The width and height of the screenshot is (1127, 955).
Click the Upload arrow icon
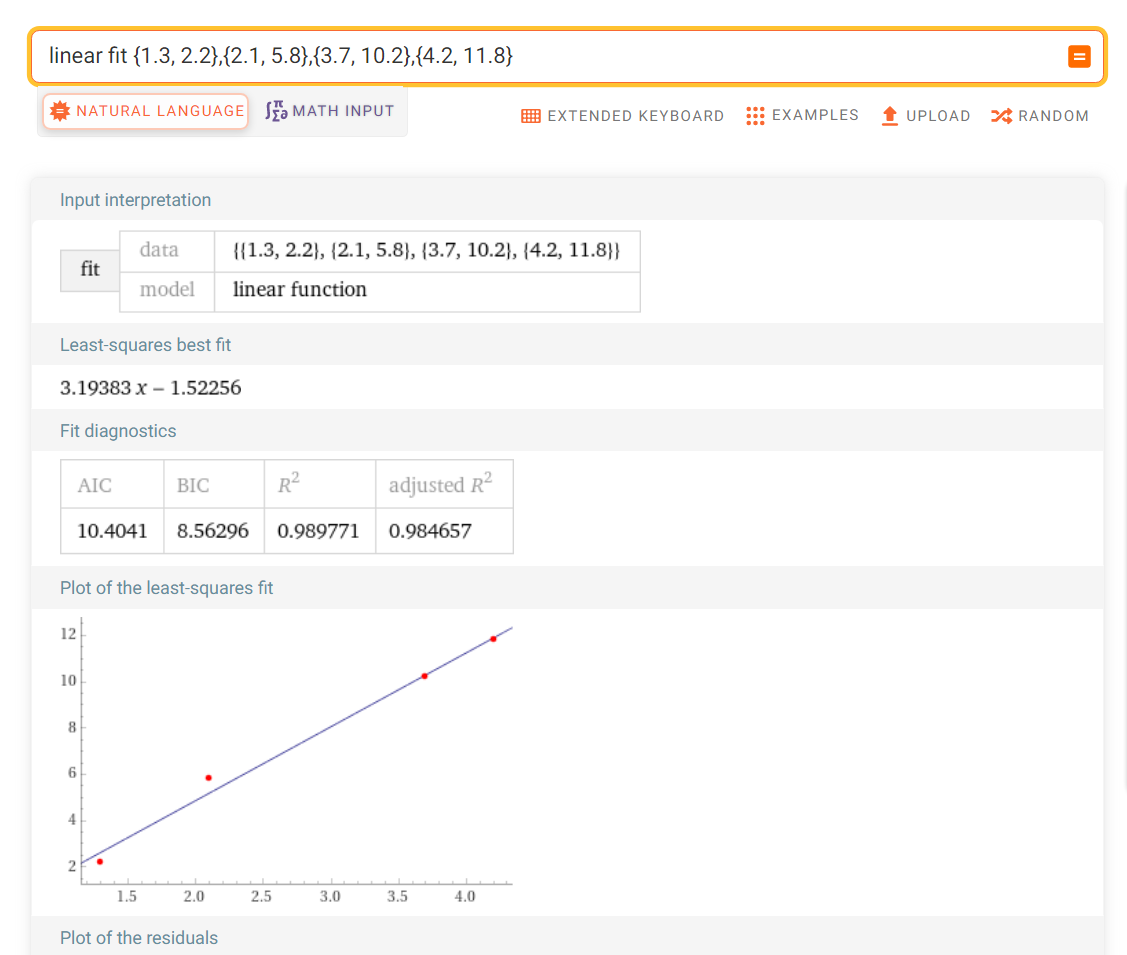pos(889,116)
